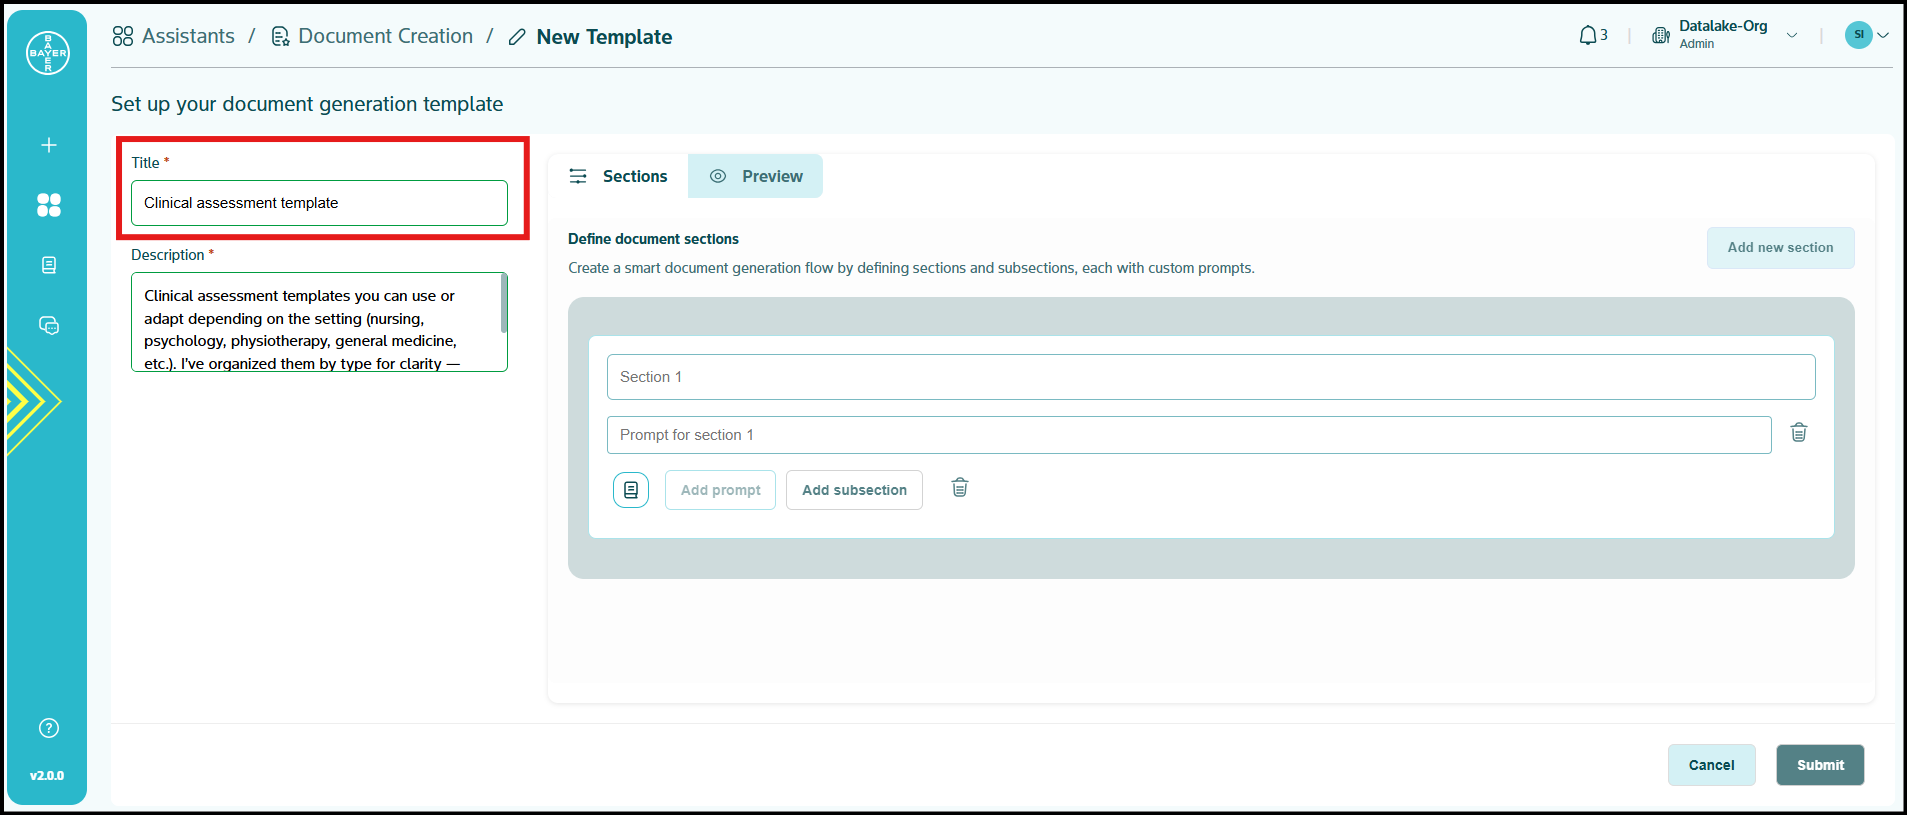Image resolution: width=1907 pixels, height=815 pixels.
Task: Delete the prompt for section 1
Action: 1798,433
